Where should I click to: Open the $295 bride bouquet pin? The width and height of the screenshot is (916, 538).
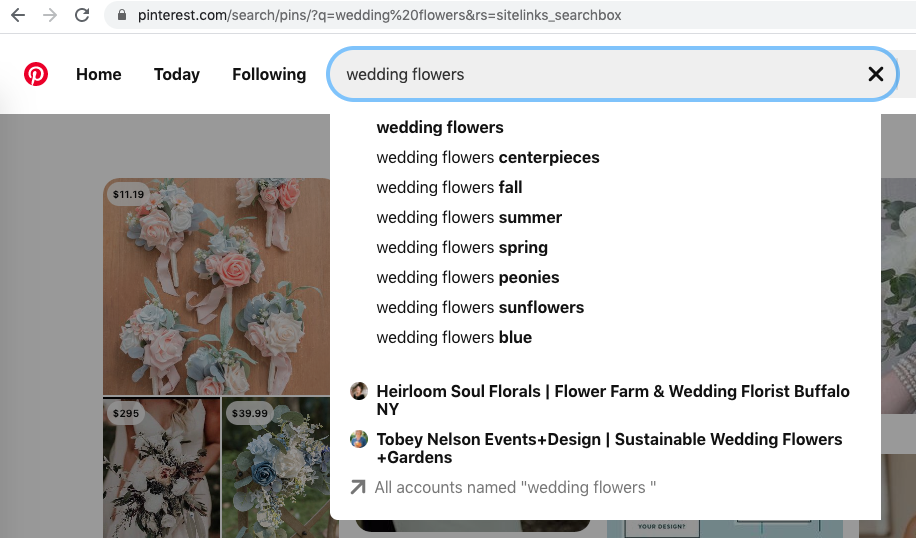point(162,467)
